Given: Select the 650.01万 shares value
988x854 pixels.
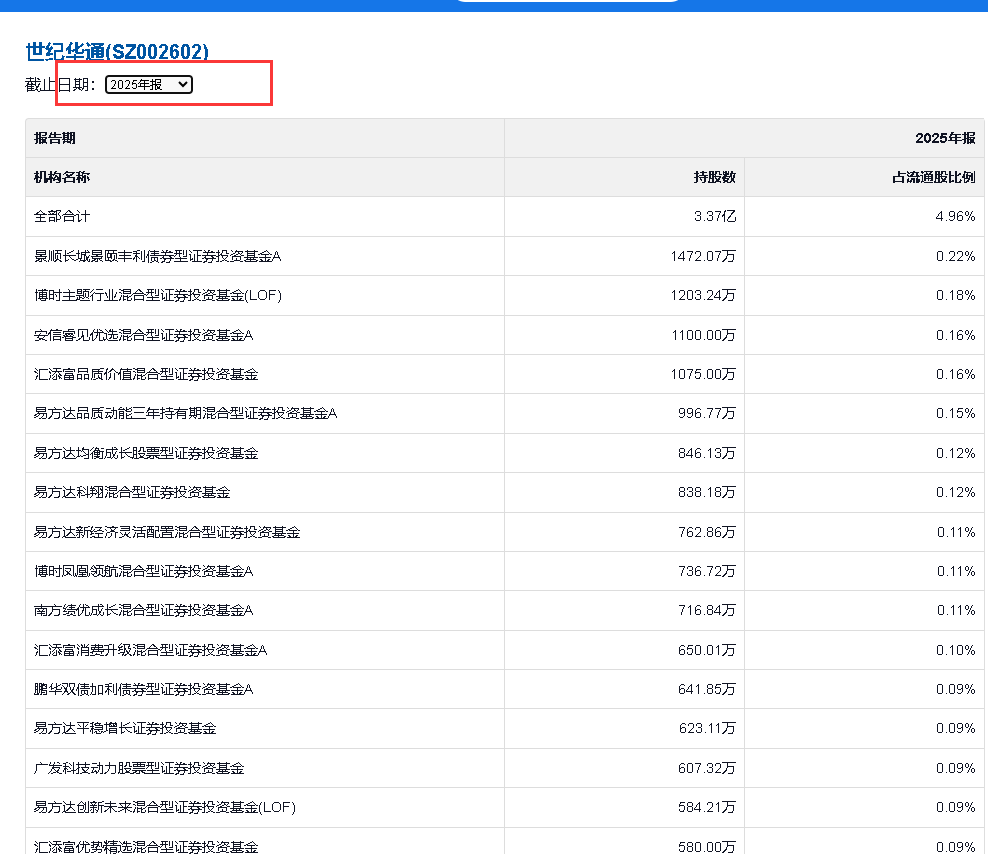Looking at the screenshot, I should (707, 650).
